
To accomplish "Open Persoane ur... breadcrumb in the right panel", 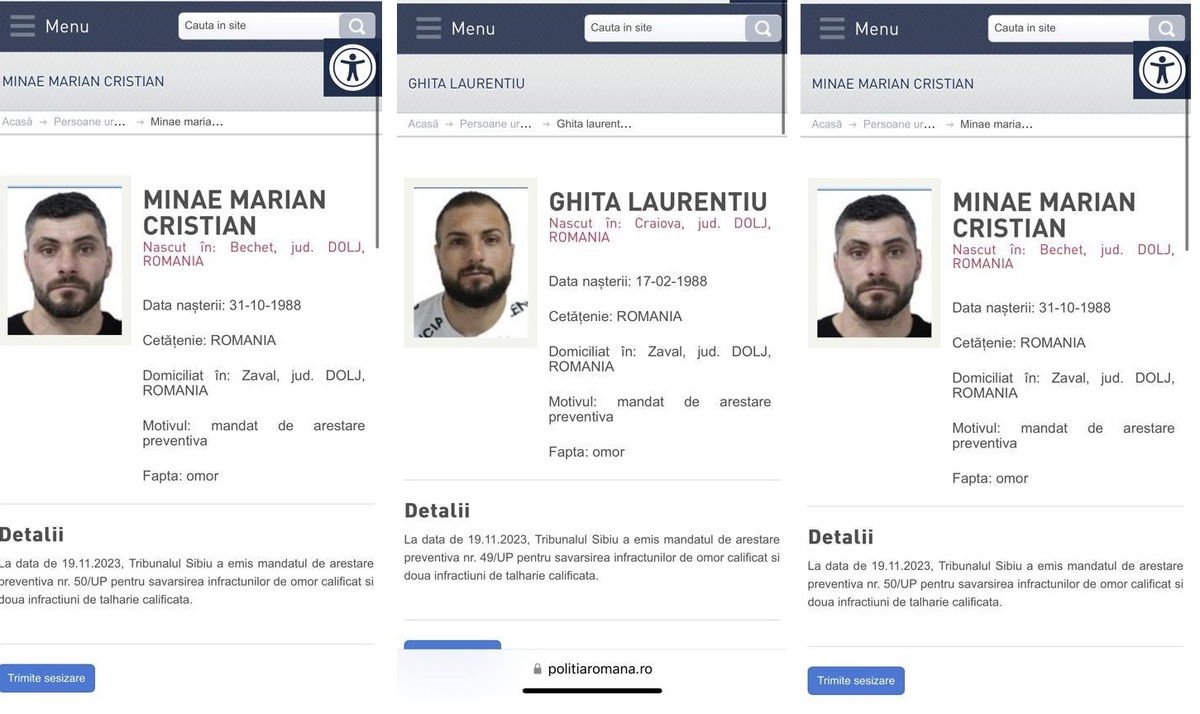I will (900, 124).
